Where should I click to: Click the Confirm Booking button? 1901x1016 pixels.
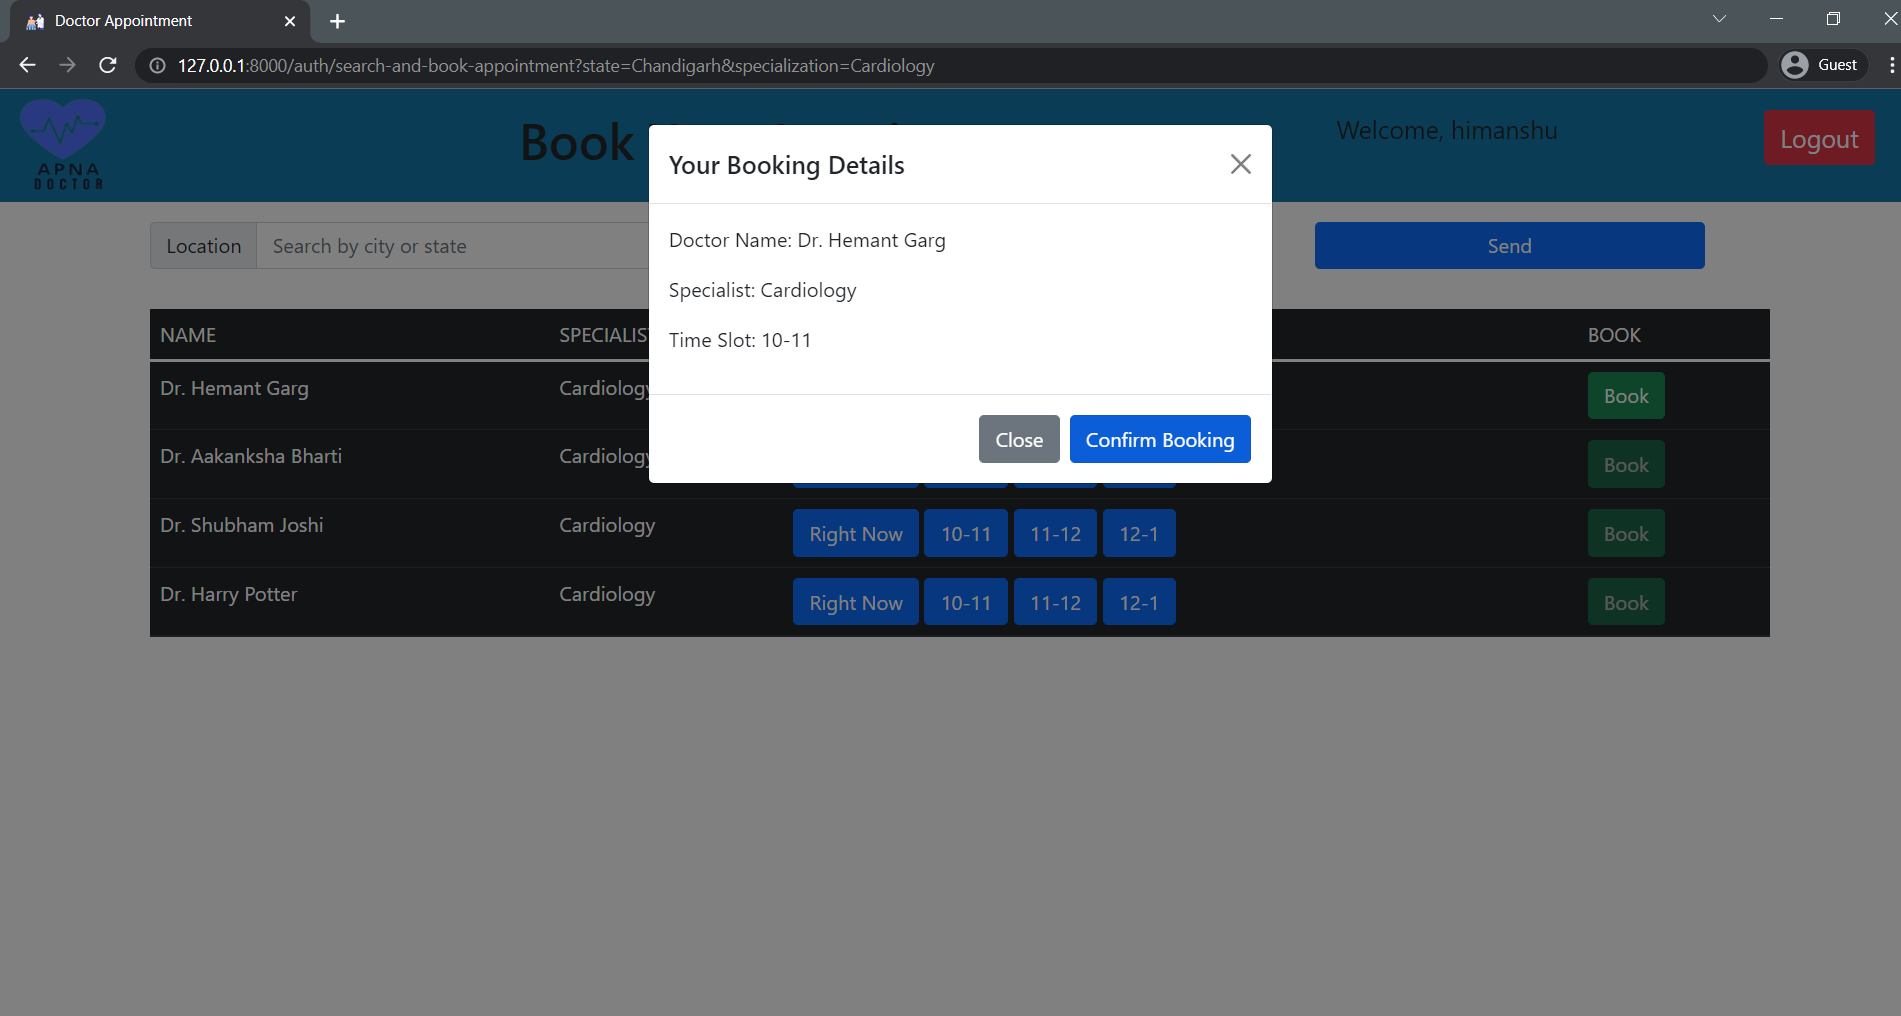click(1160, 439)
